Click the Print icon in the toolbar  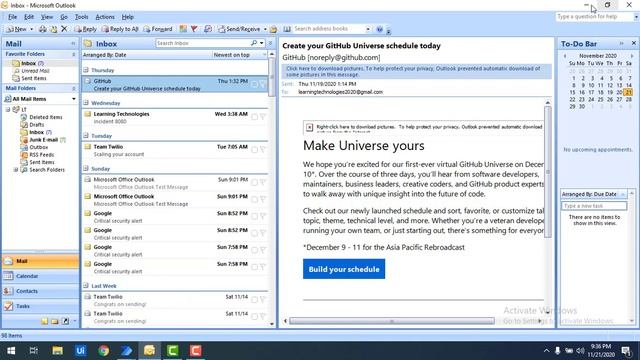click(42, 29)
